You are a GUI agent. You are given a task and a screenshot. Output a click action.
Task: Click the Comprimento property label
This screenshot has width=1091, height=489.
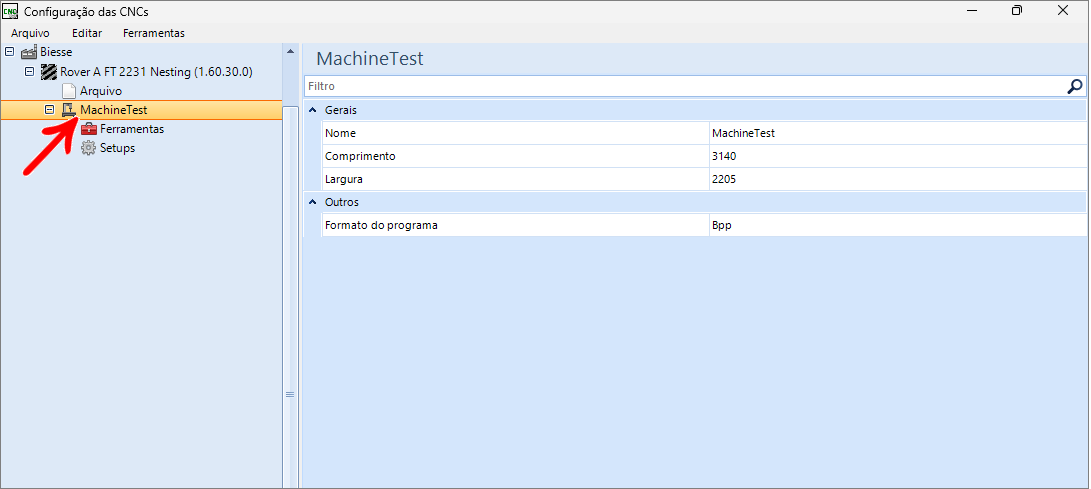[360, 156]
